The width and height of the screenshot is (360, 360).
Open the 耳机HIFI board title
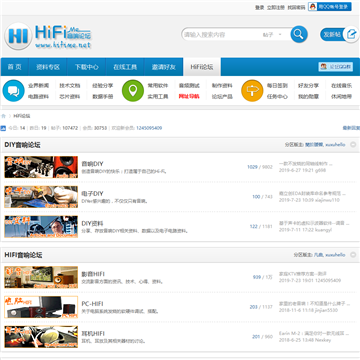(x=93, y=333)
